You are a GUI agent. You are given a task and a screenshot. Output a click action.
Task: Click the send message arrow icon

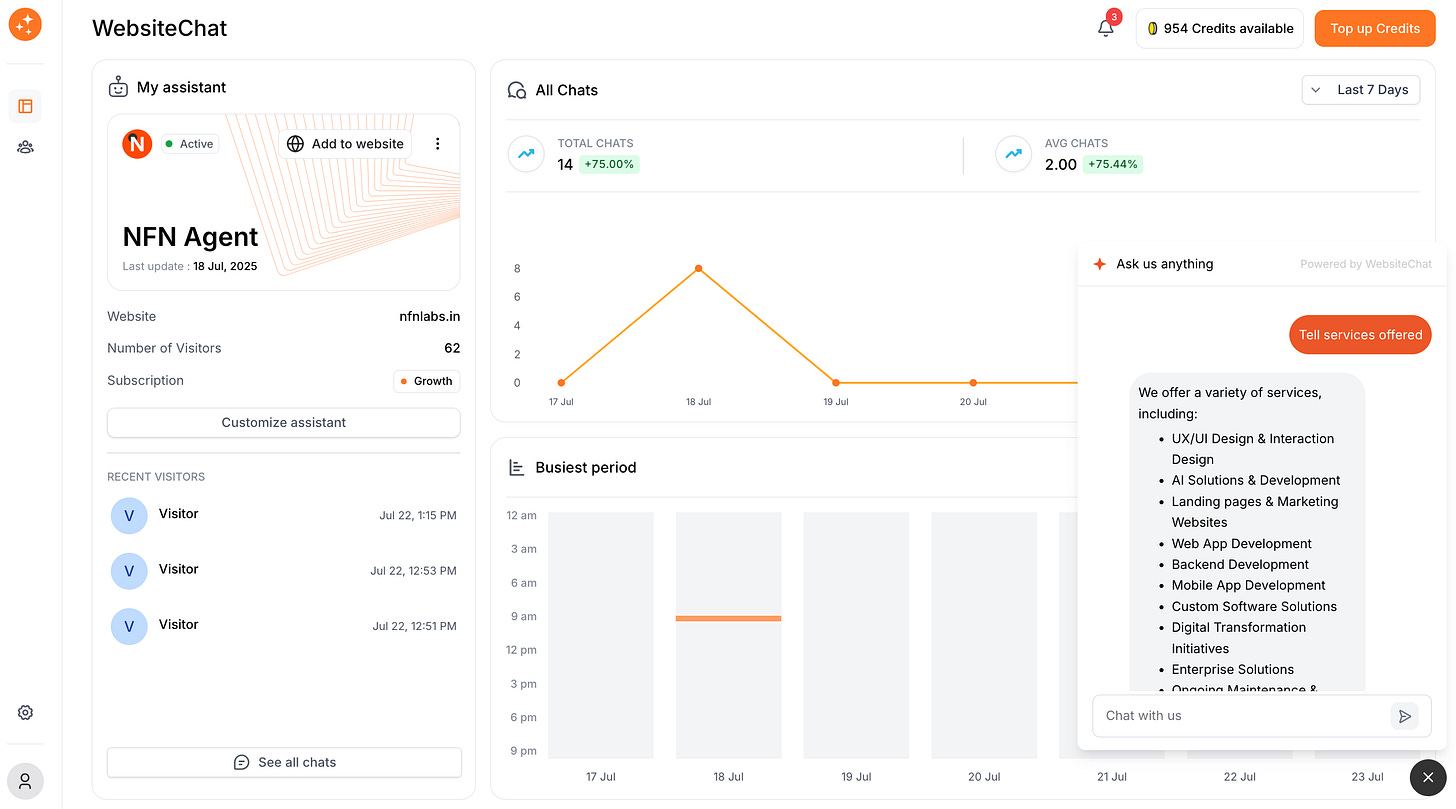[x=1404, y=716]
